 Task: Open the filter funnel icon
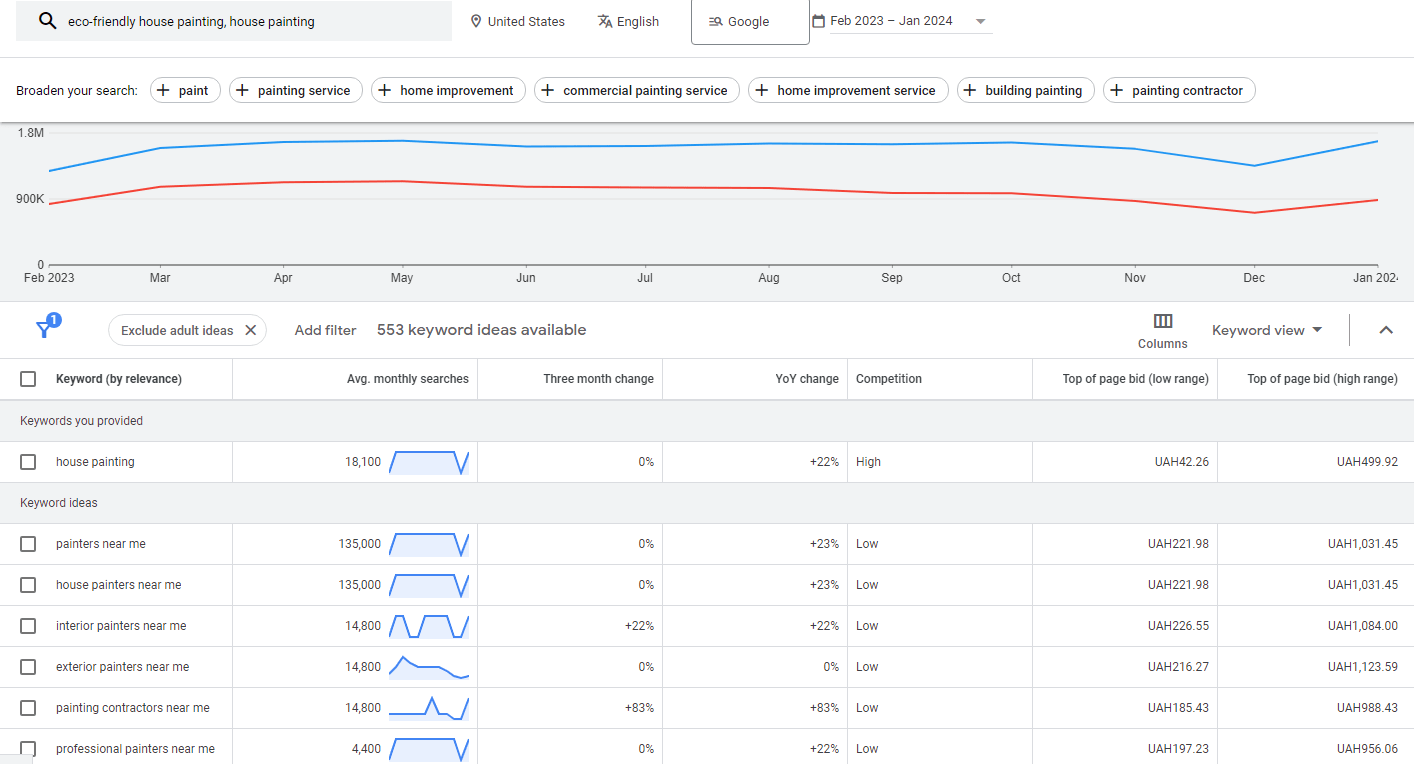[x=44, y=329]
